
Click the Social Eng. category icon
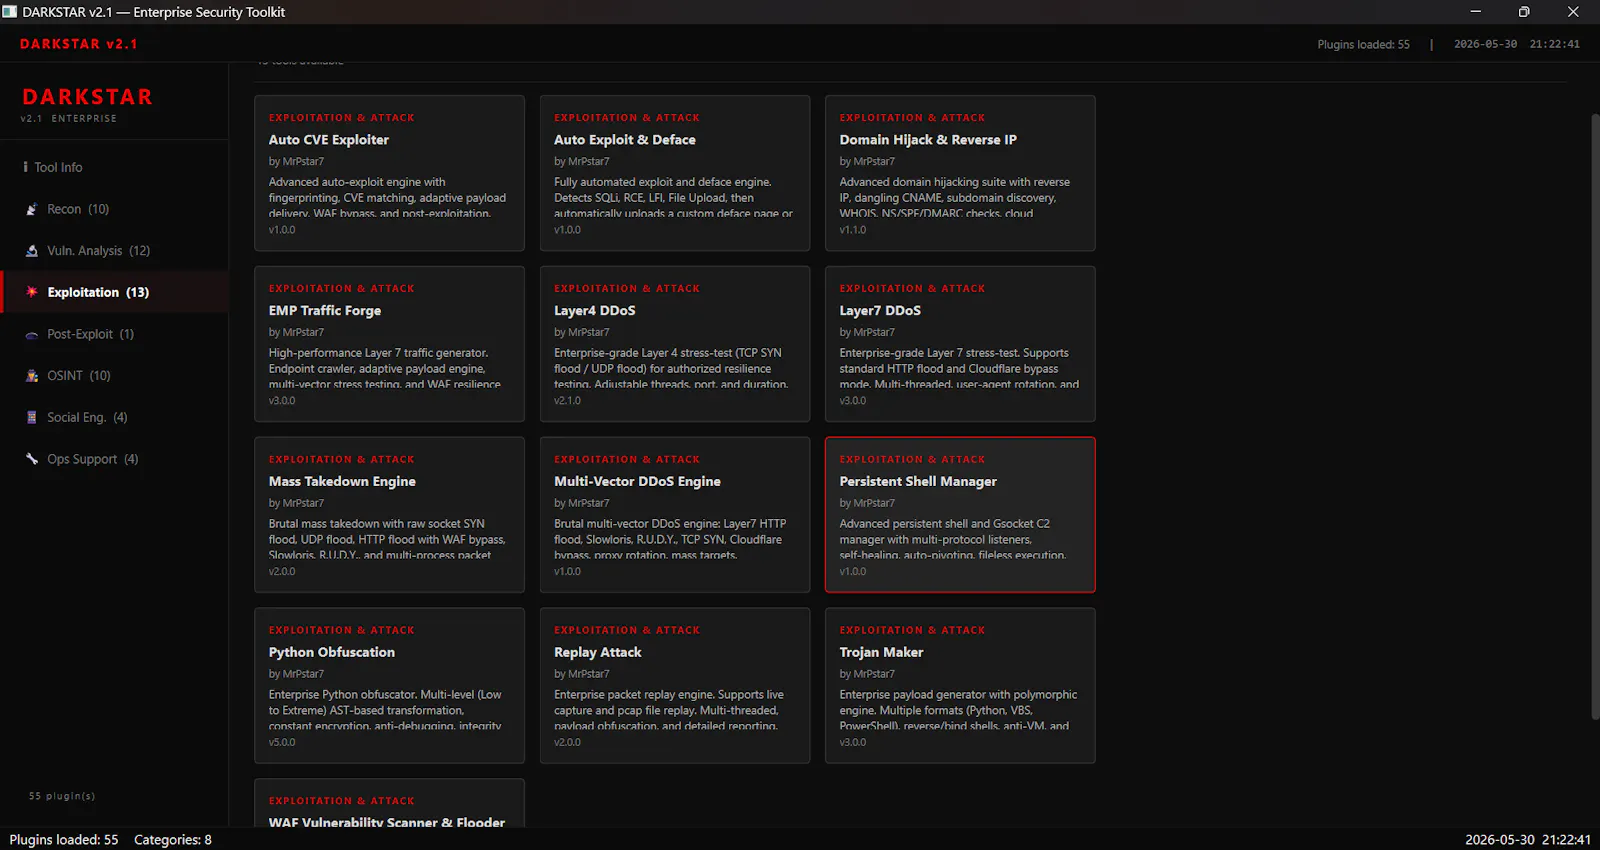tap(32, 417)
